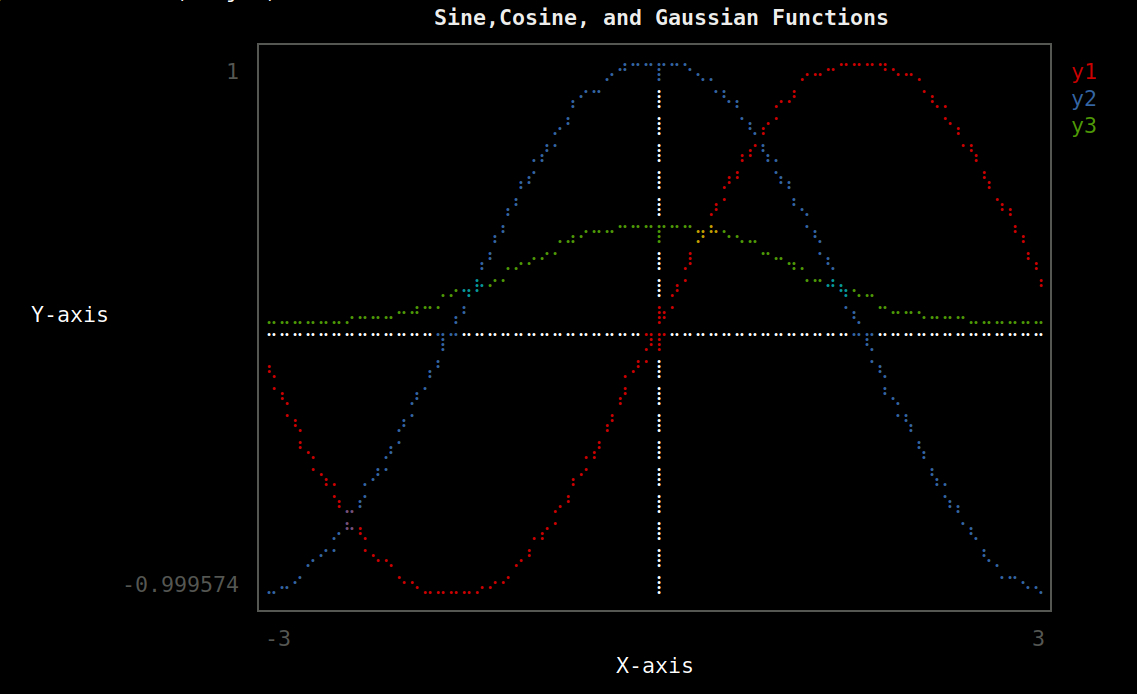Click the -3 x-axis tick label
This screenshot has height=694, width=1137.
pos(278,638)
